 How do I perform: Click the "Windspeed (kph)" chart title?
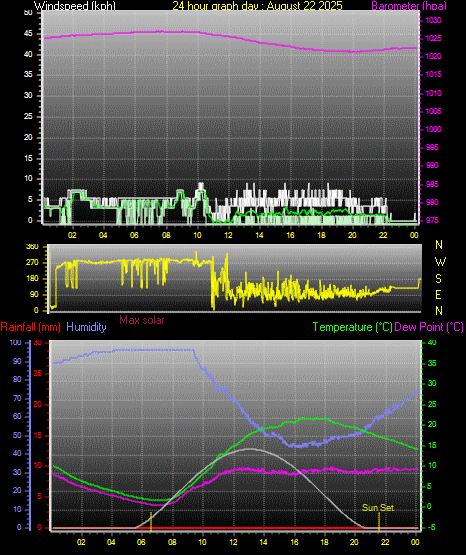coord(75,5)
